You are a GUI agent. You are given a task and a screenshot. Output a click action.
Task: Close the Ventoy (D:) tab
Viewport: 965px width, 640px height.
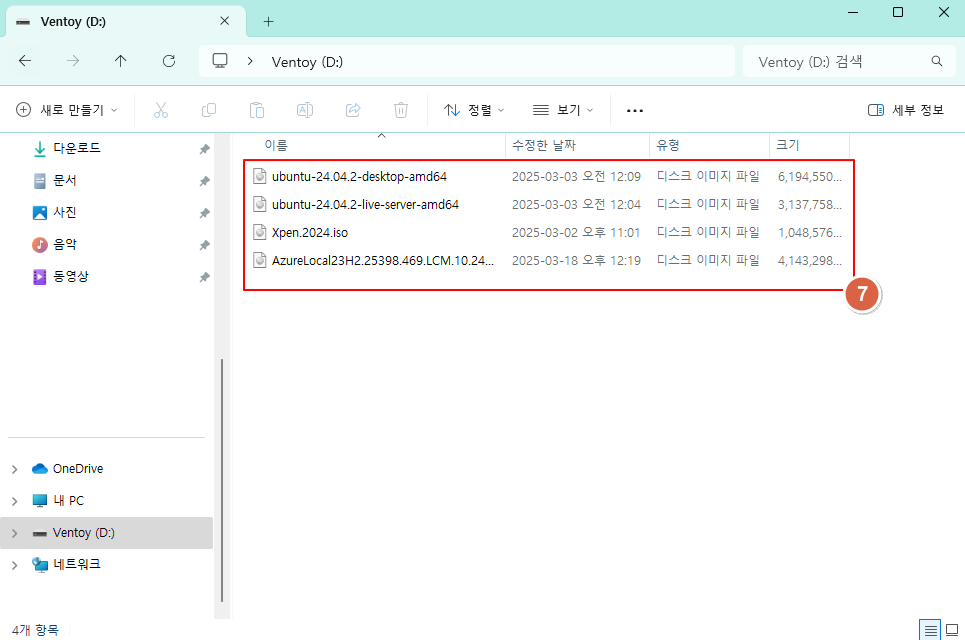tap(225, 21)
